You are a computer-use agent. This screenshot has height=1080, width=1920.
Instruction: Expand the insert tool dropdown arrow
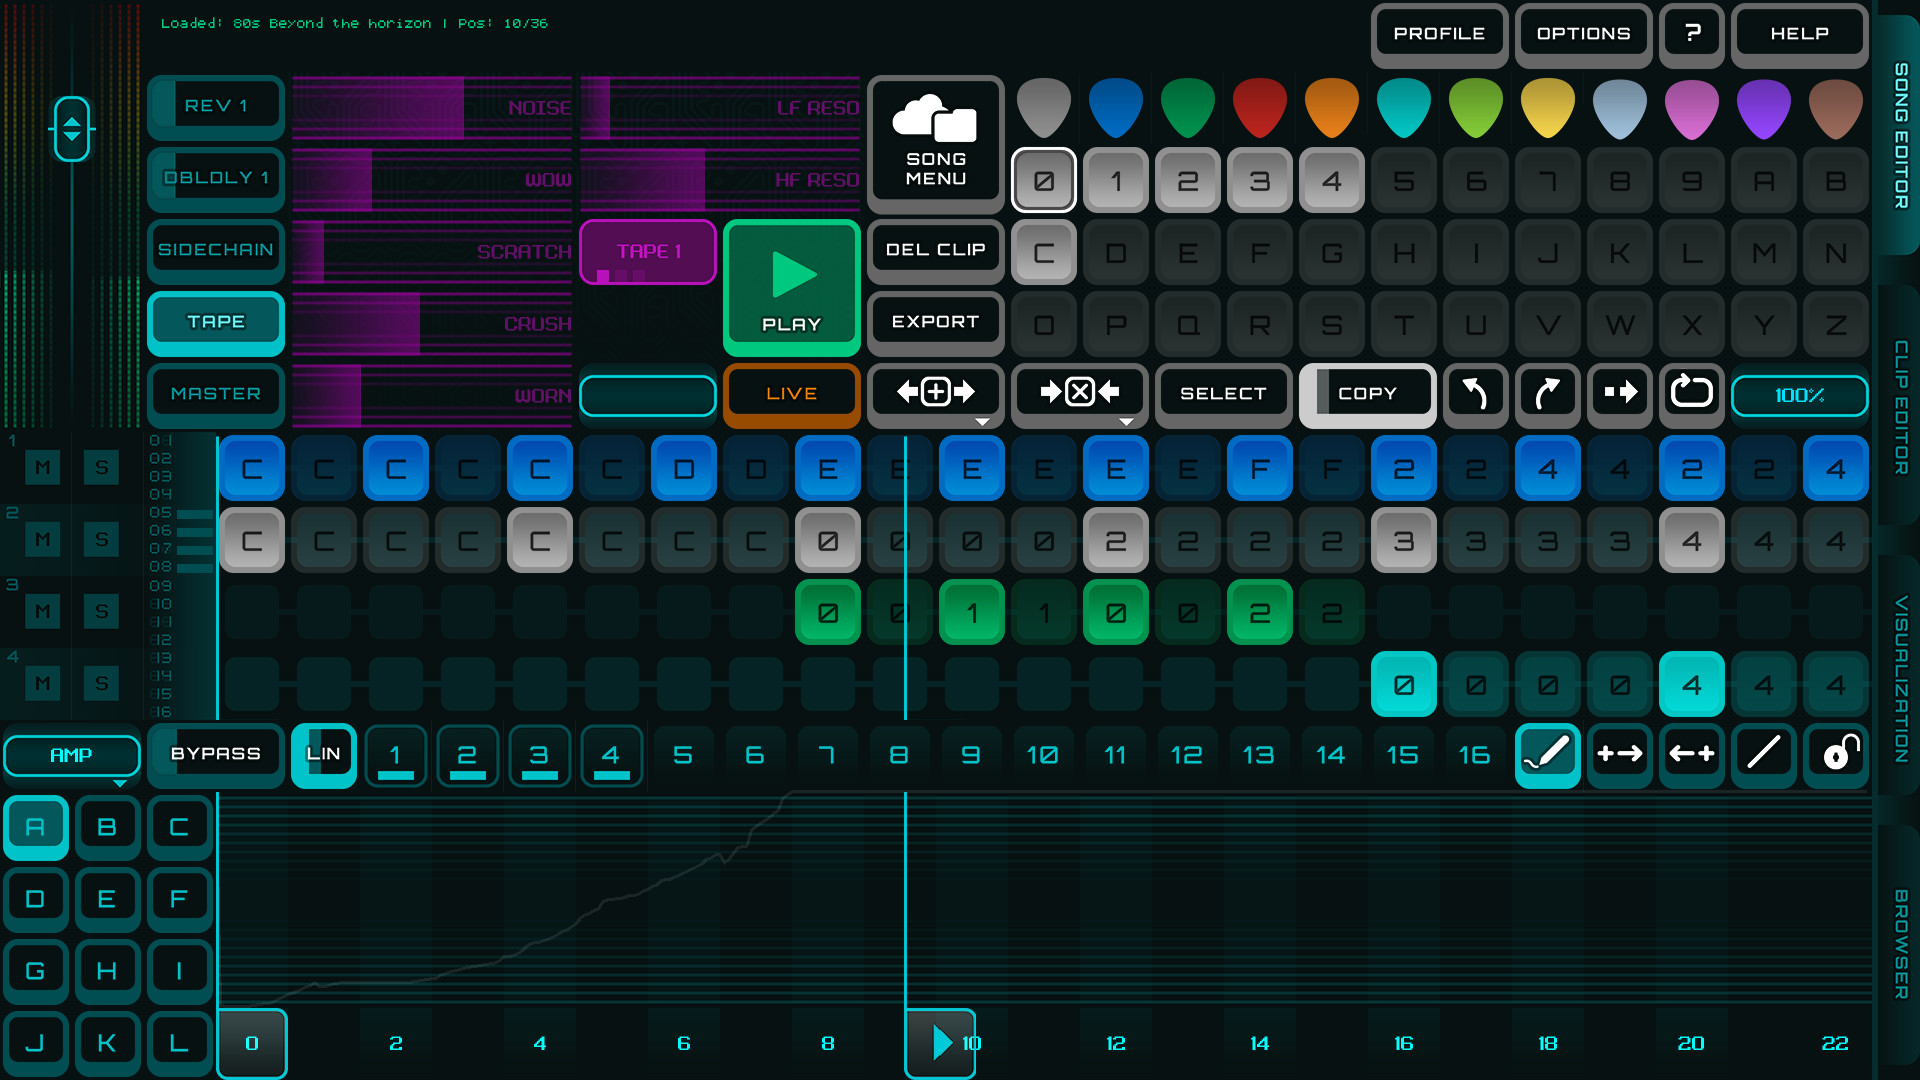[982, 423]
